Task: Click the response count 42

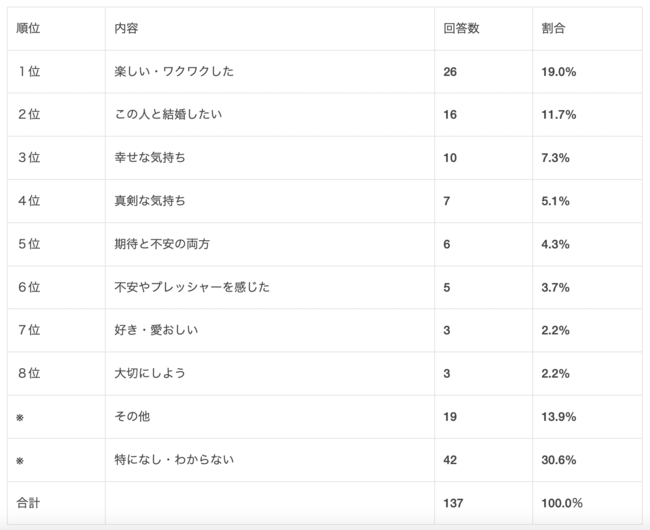Action: [450, 459]
